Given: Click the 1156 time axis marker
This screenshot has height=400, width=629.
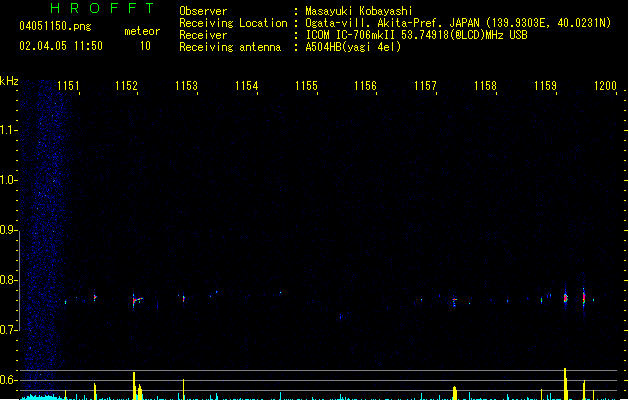Looking at the screenshot, I should point(365,86).
